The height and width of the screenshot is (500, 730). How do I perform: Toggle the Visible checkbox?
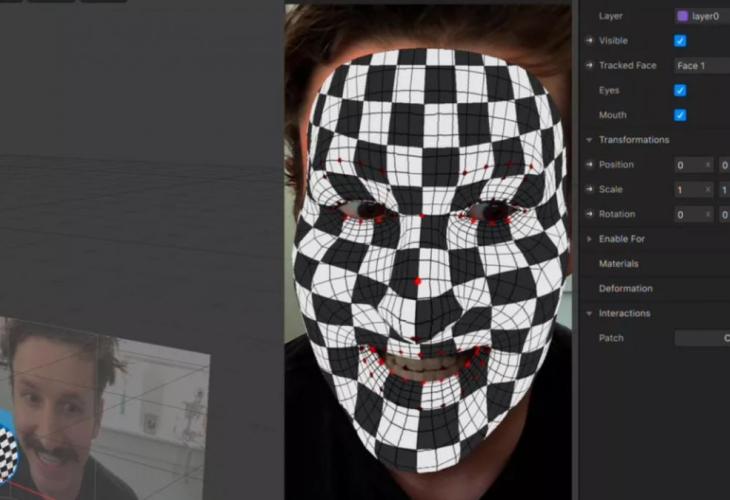[x=680, y=41]
